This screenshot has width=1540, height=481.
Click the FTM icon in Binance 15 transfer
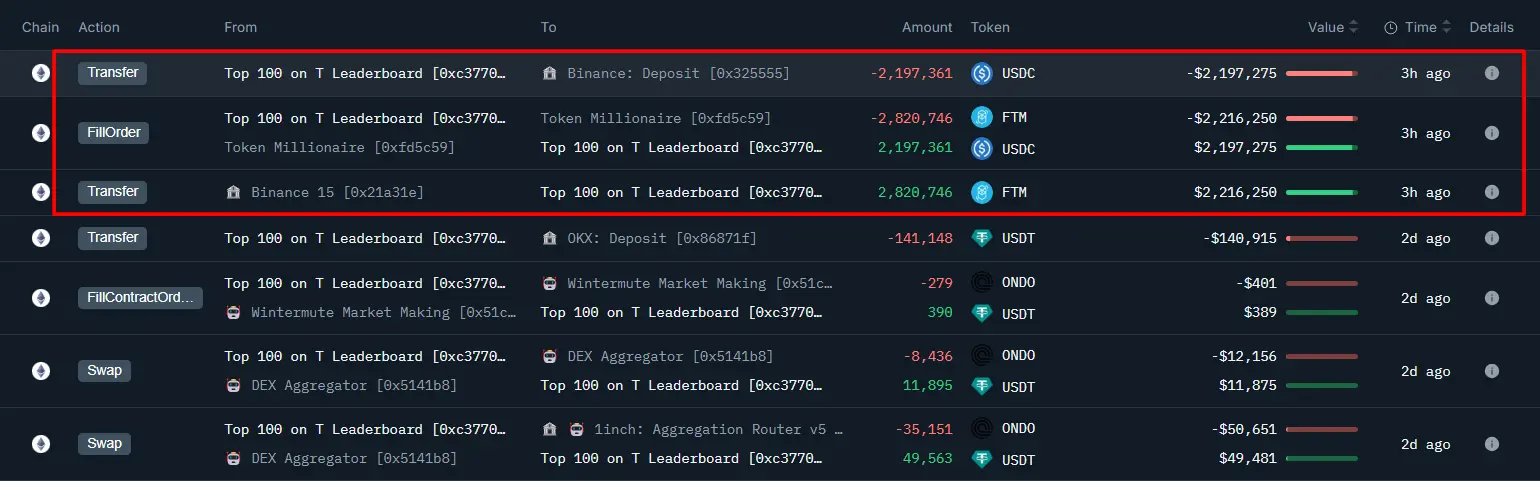pyautogui.click(x=981, y=192)
